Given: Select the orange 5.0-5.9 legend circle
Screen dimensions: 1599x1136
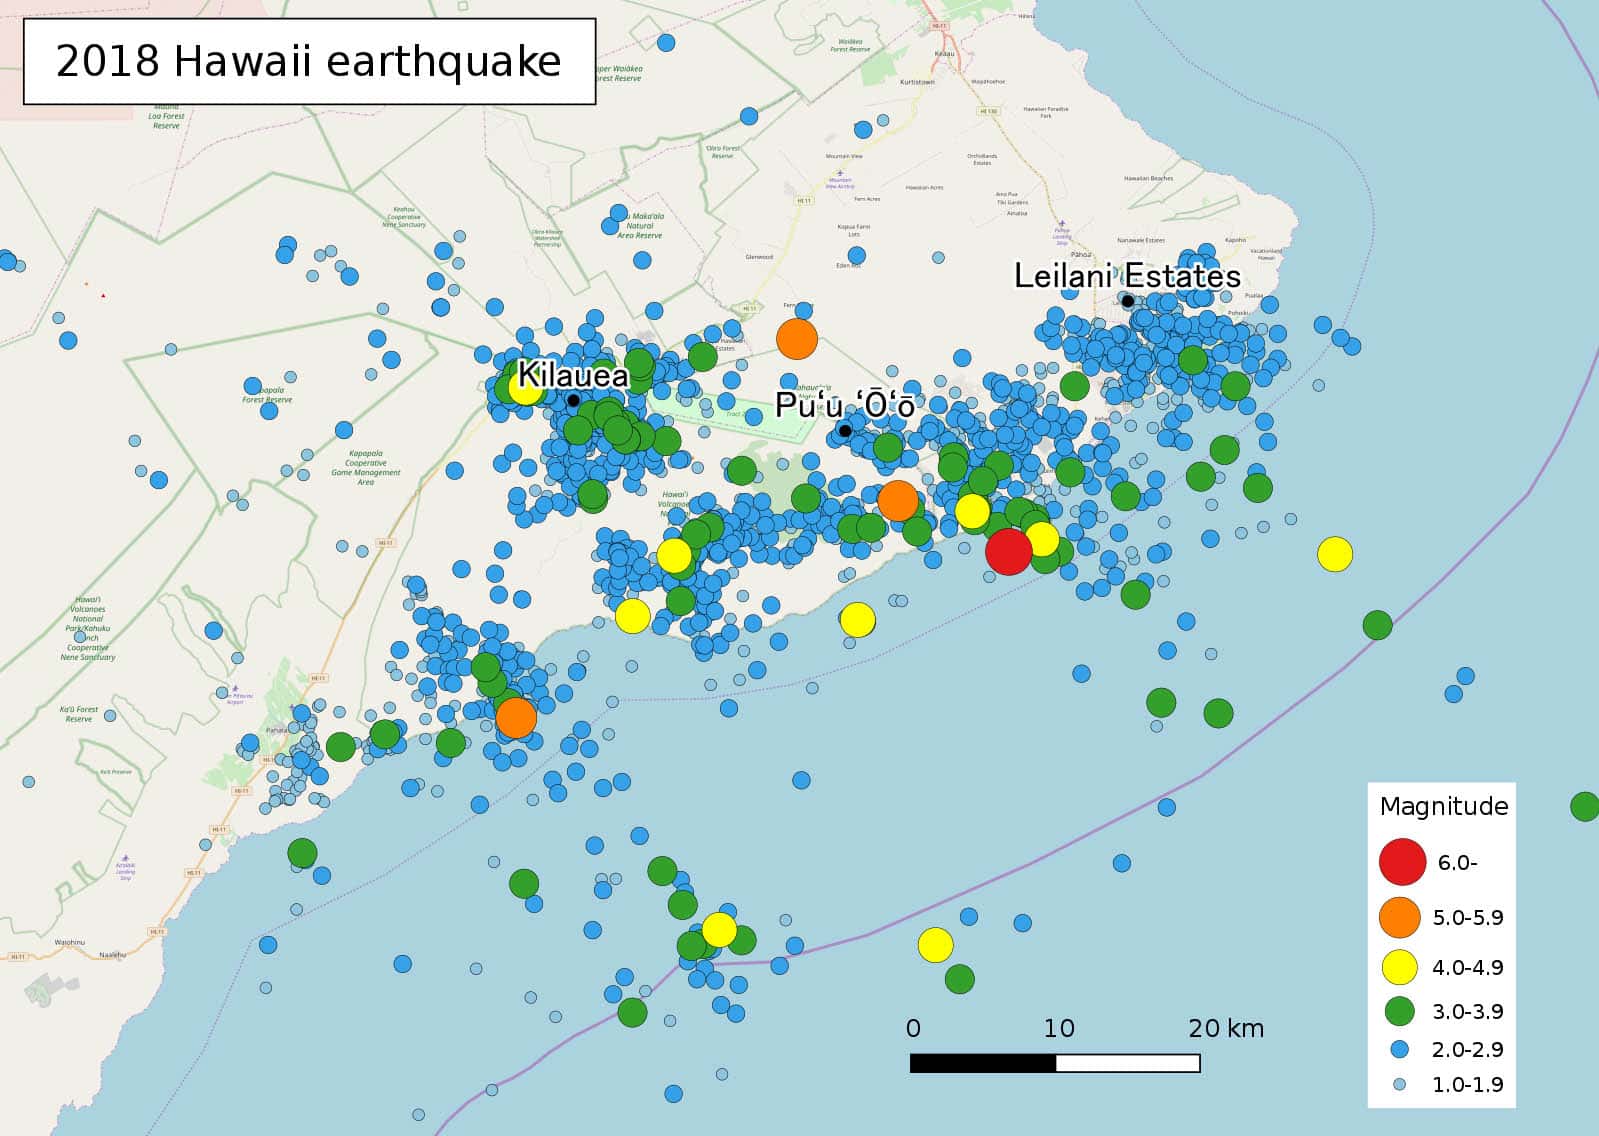Looking at the screenshot, I should click(x=1399, y=917).
